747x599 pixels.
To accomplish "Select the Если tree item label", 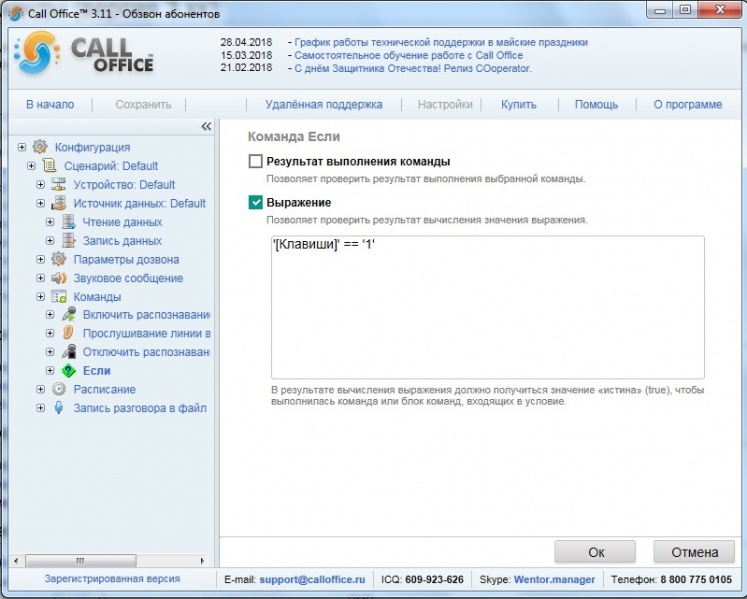I will [x=97, y=370].
